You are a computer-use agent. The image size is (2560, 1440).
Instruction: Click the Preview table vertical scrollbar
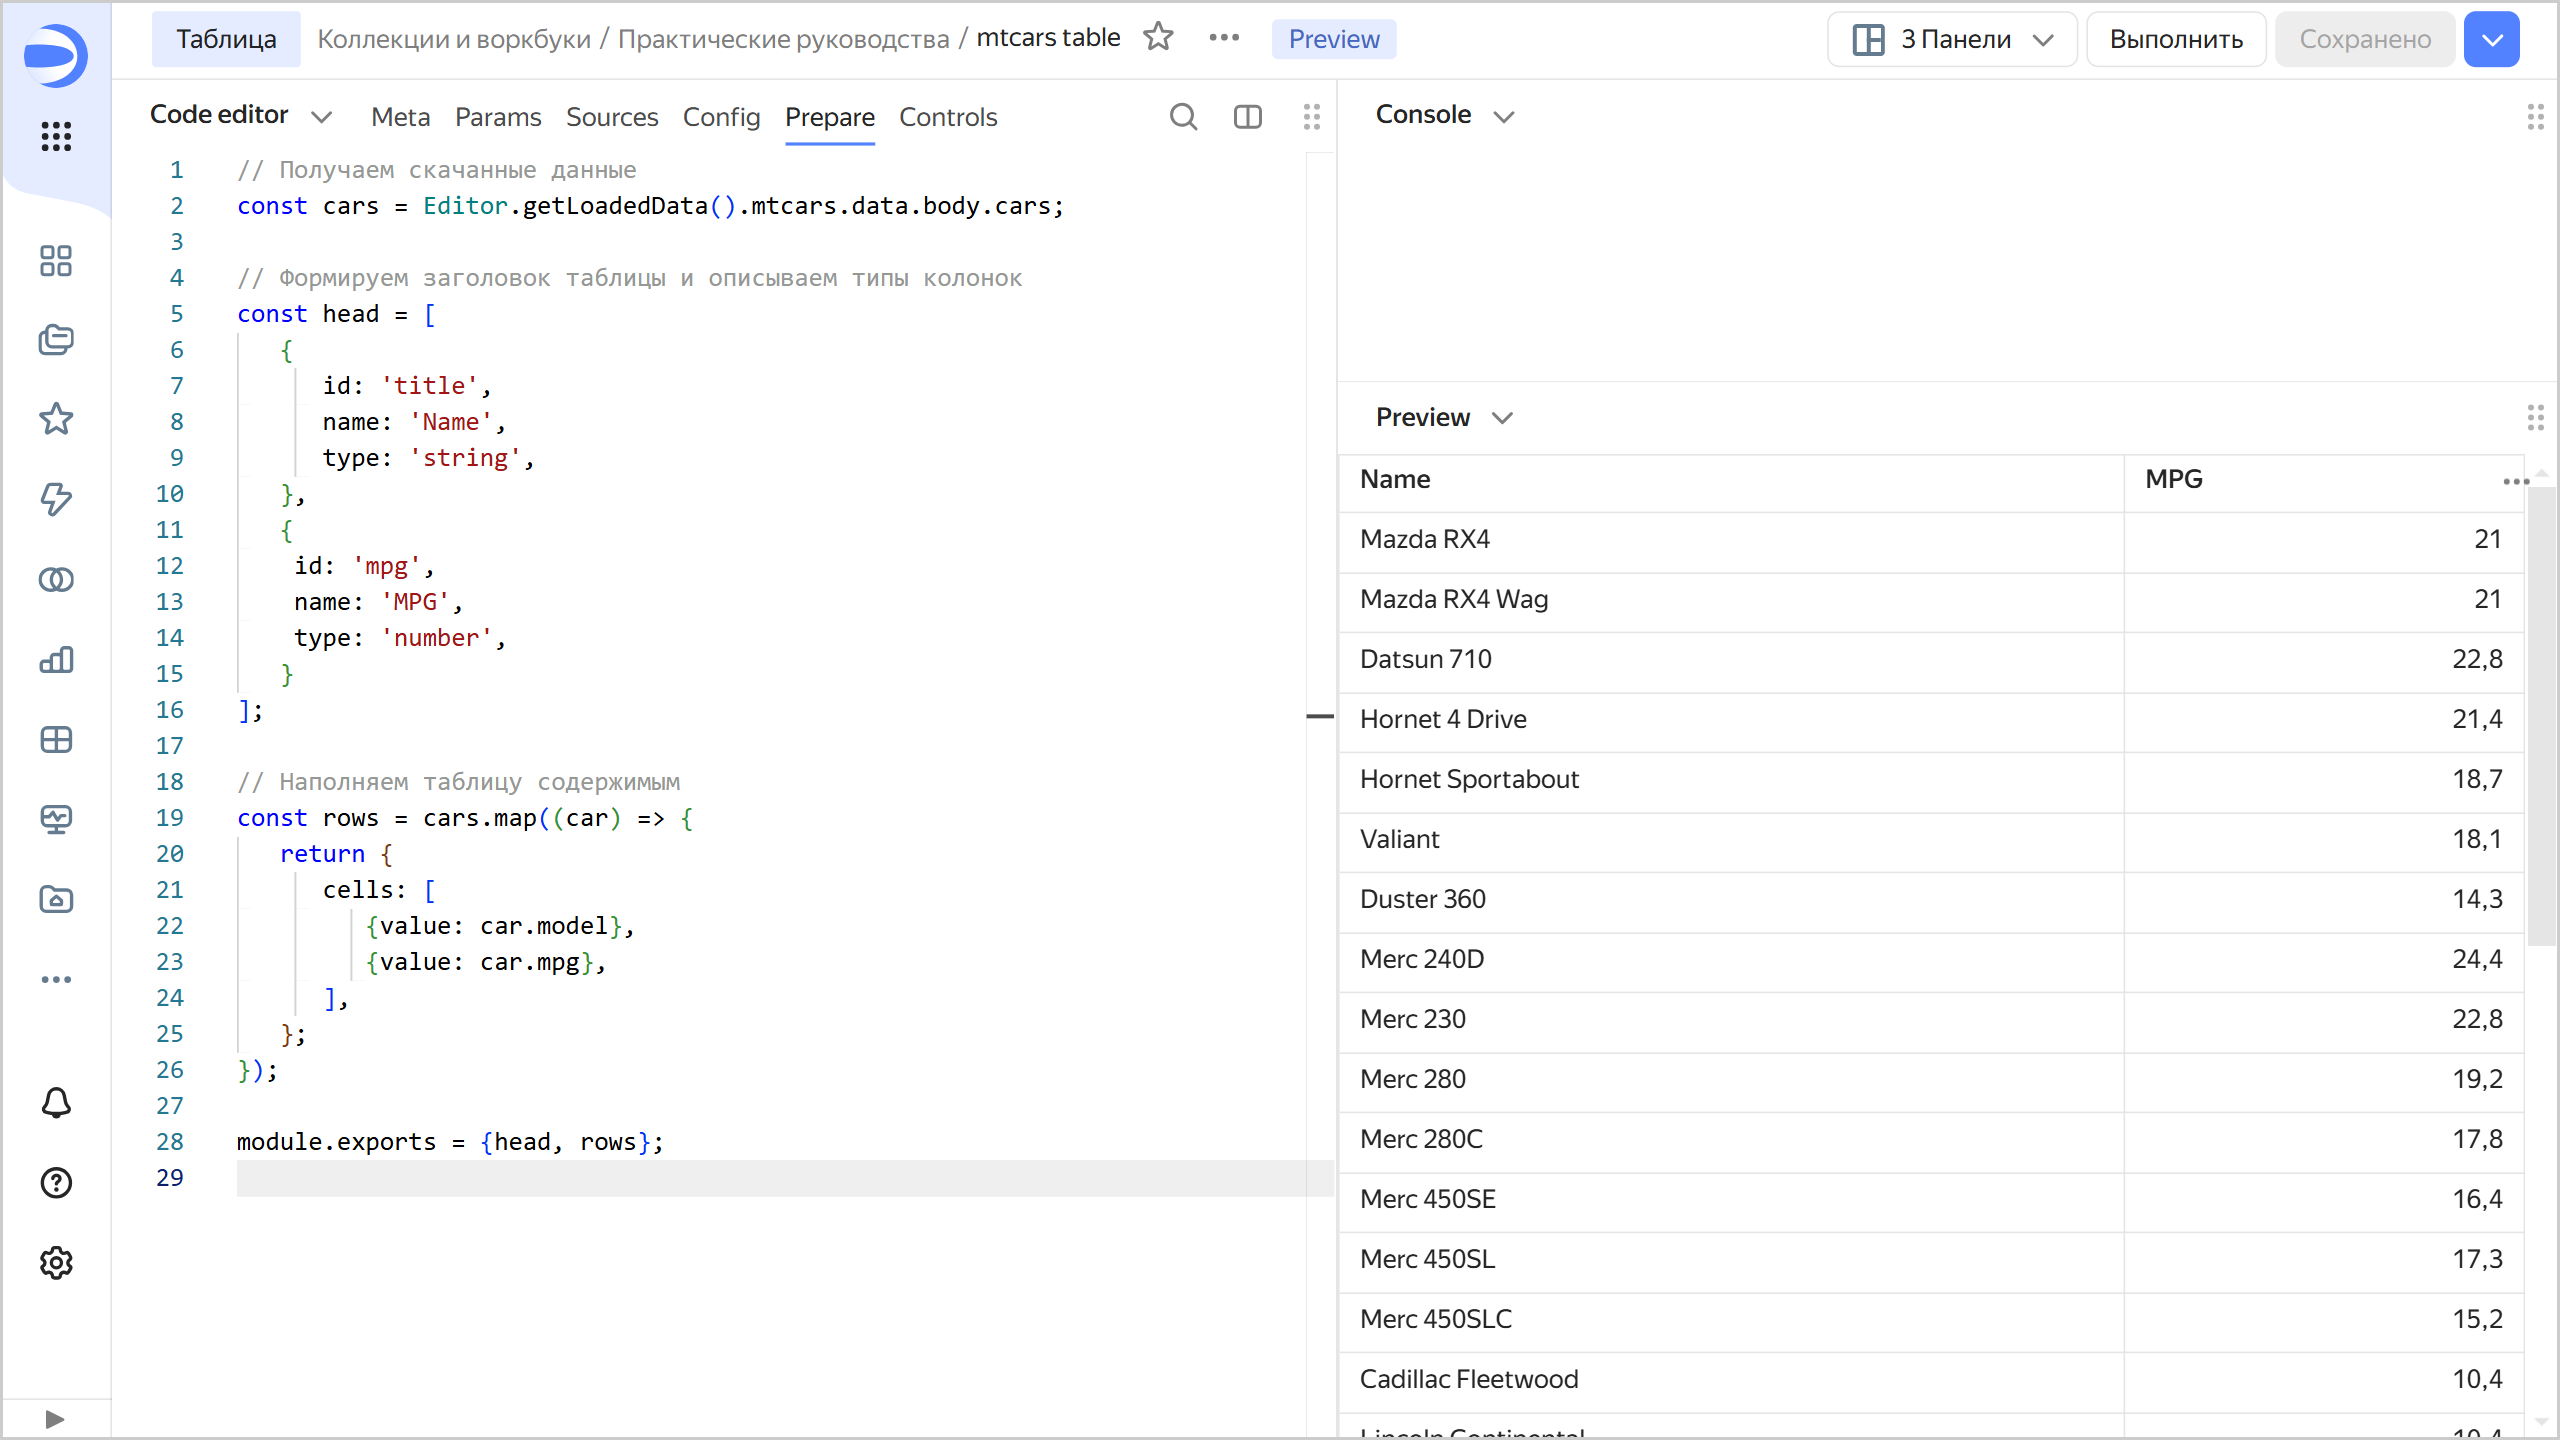2540,716
